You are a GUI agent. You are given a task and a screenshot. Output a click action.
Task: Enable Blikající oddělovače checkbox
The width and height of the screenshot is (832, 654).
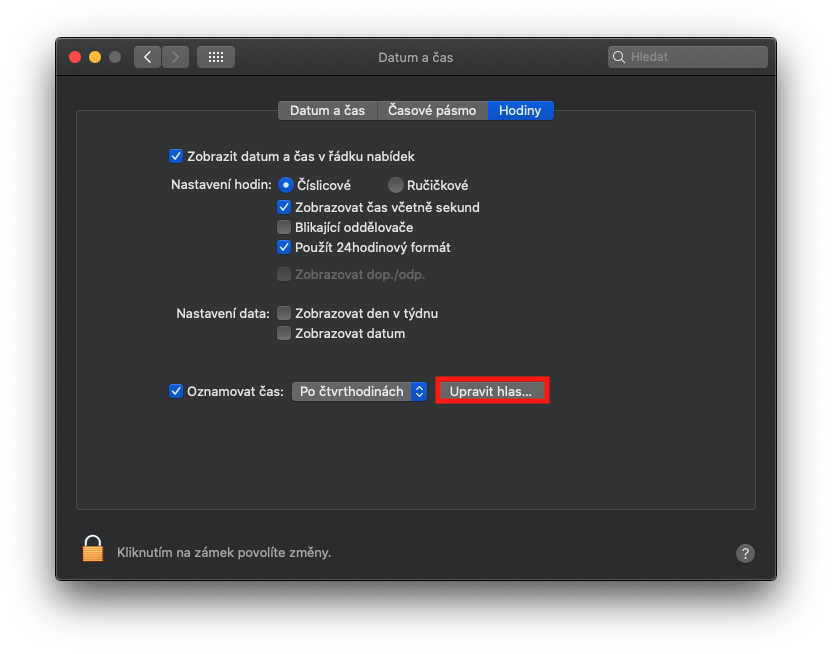(x=284, y=227)
